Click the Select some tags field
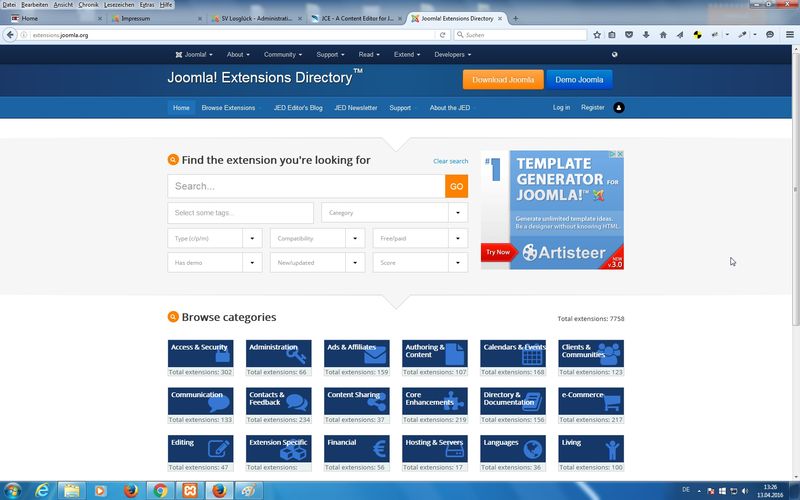This screenshot has width=800, height=500. (x=240, y=213)
